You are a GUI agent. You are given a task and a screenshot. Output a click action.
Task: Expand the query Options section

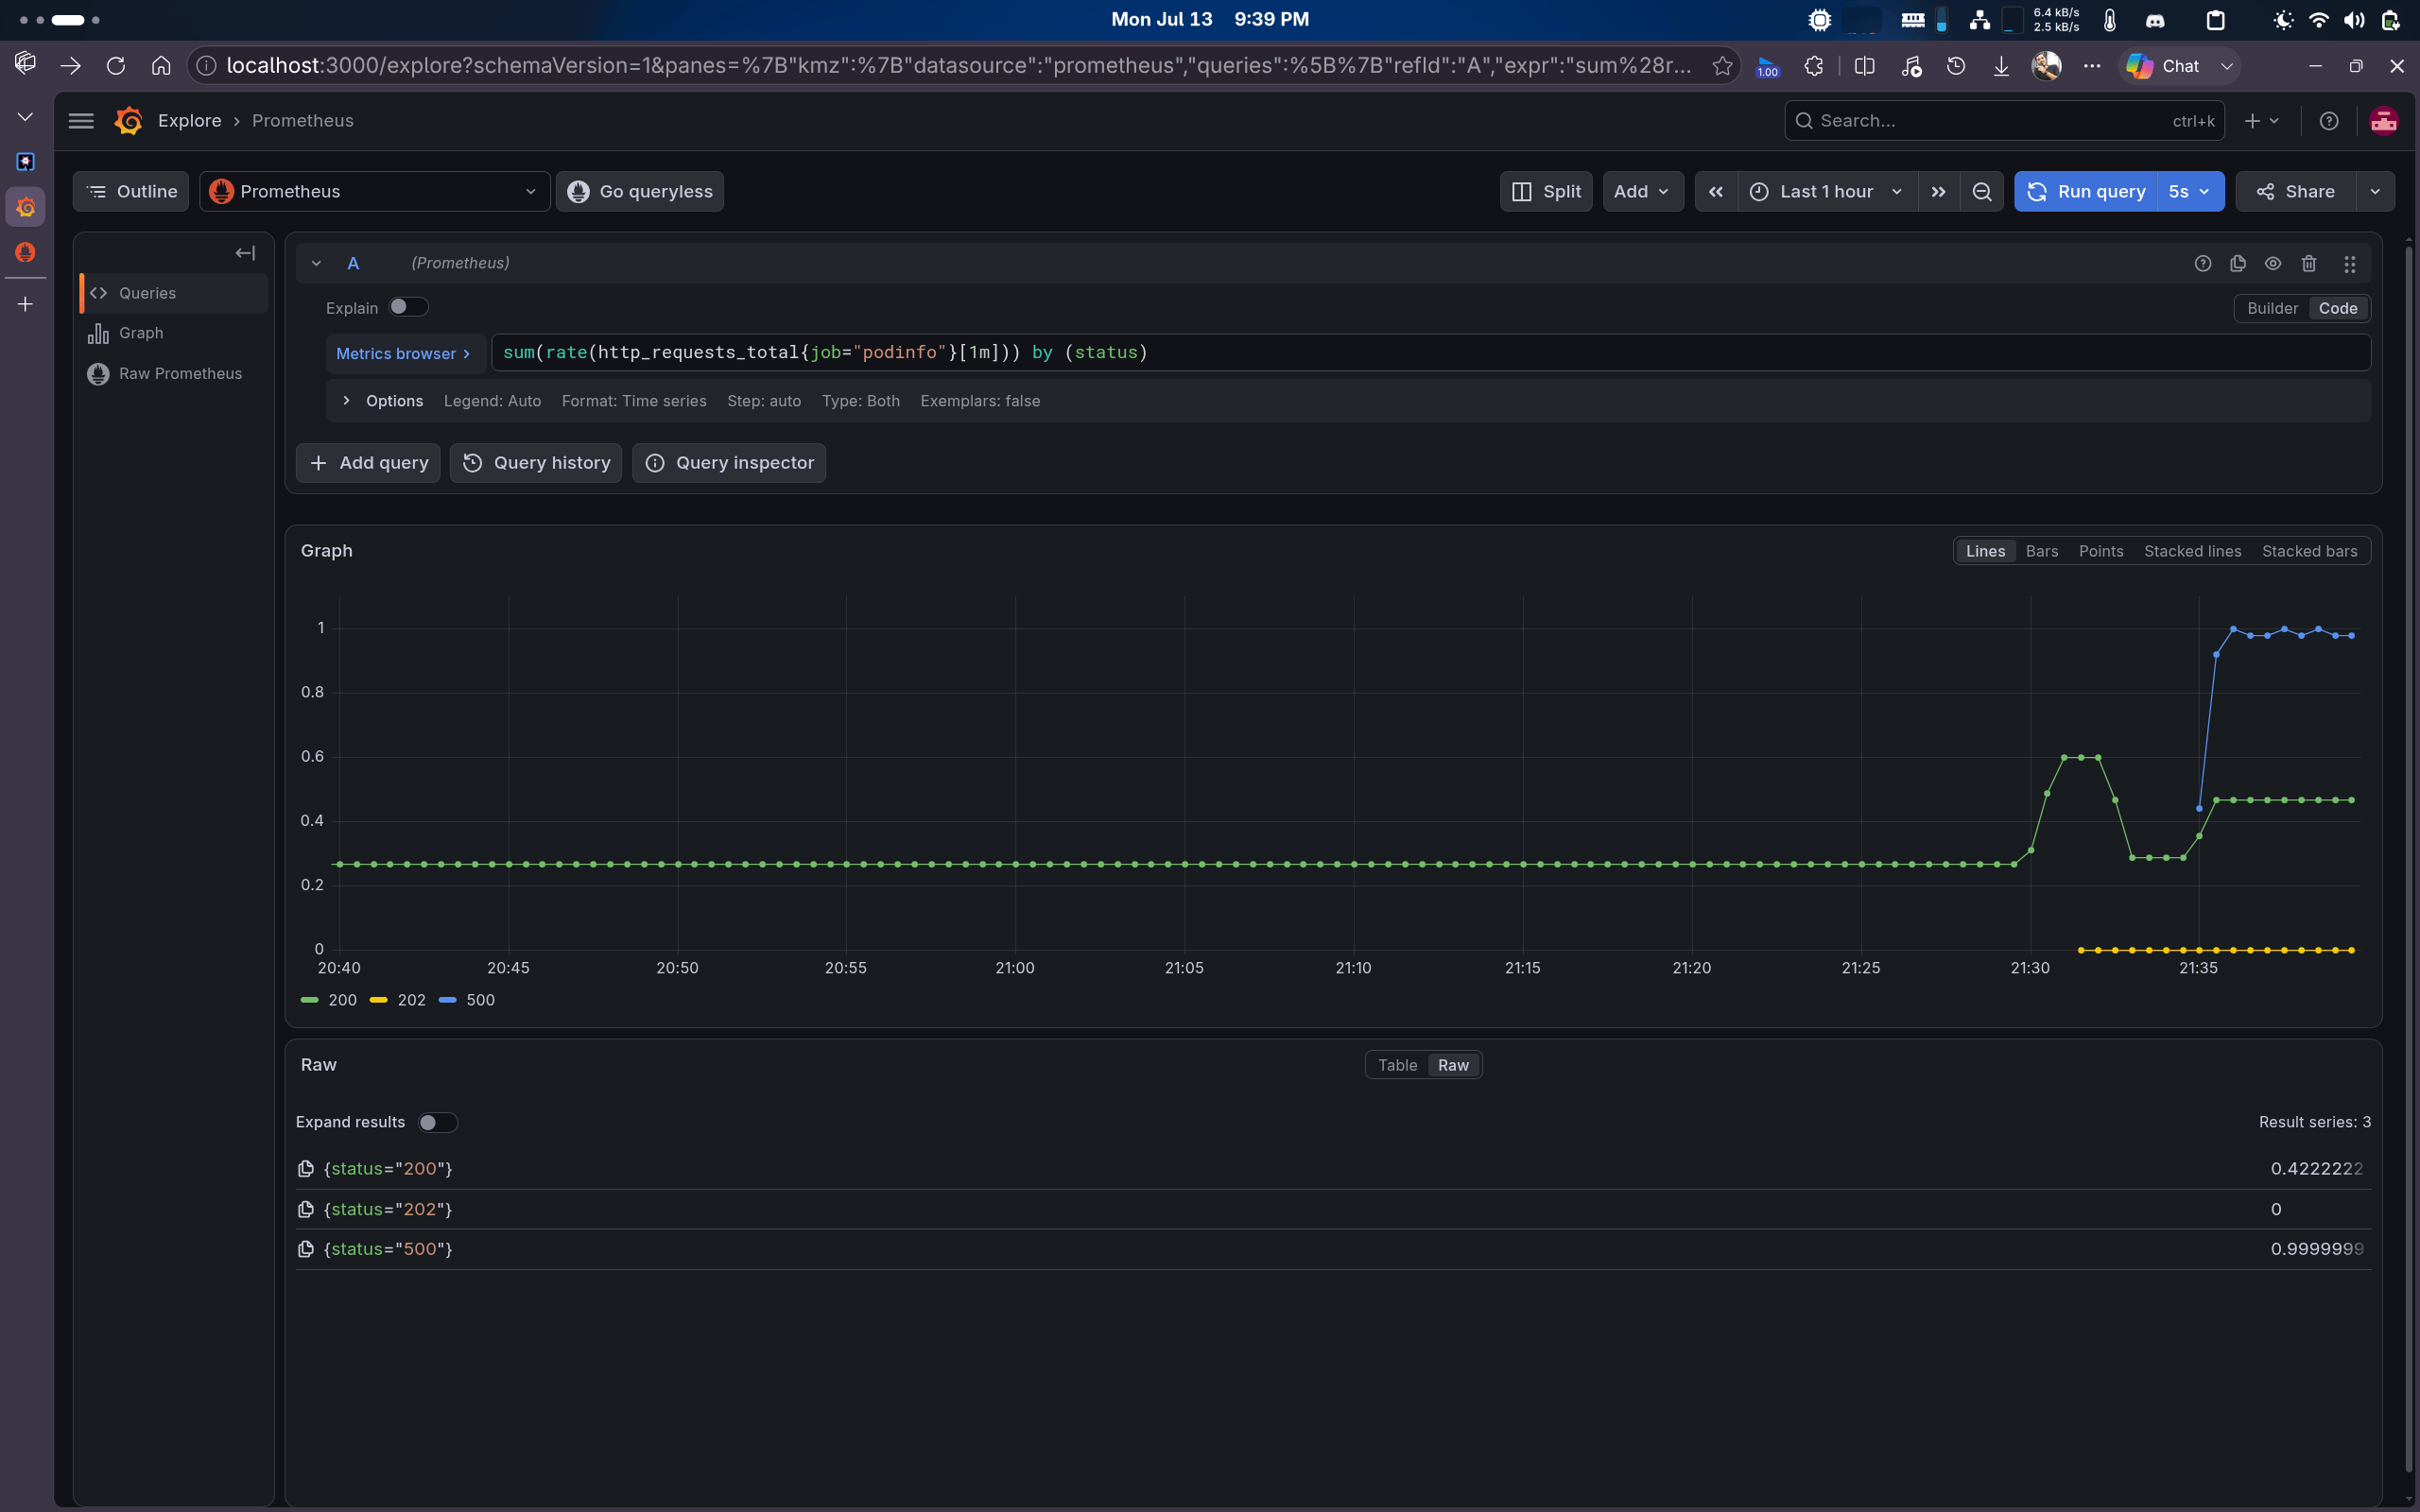pyautogui.click(x=346, y=401)
